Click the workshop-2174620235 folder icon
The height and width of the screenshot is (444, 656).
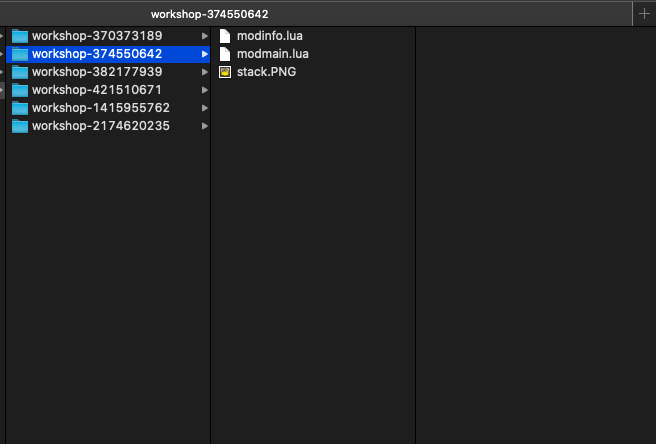20,126
